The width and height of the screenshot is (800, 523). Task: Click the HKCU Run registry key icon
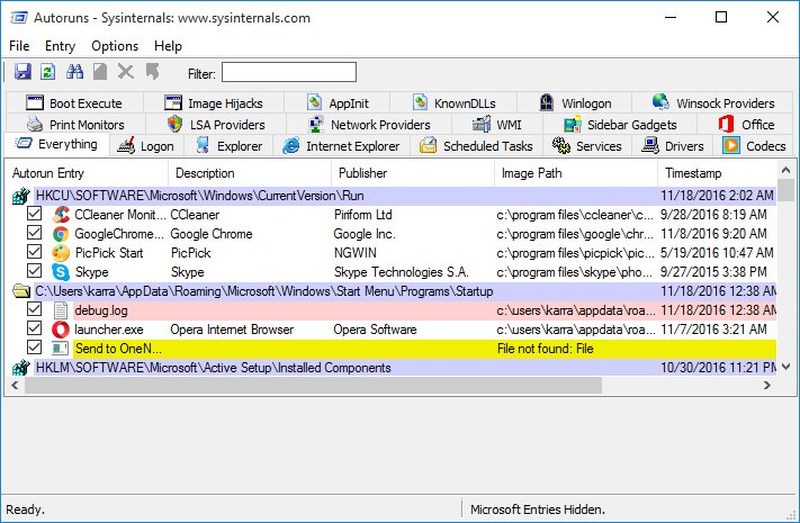click(21, 196)
